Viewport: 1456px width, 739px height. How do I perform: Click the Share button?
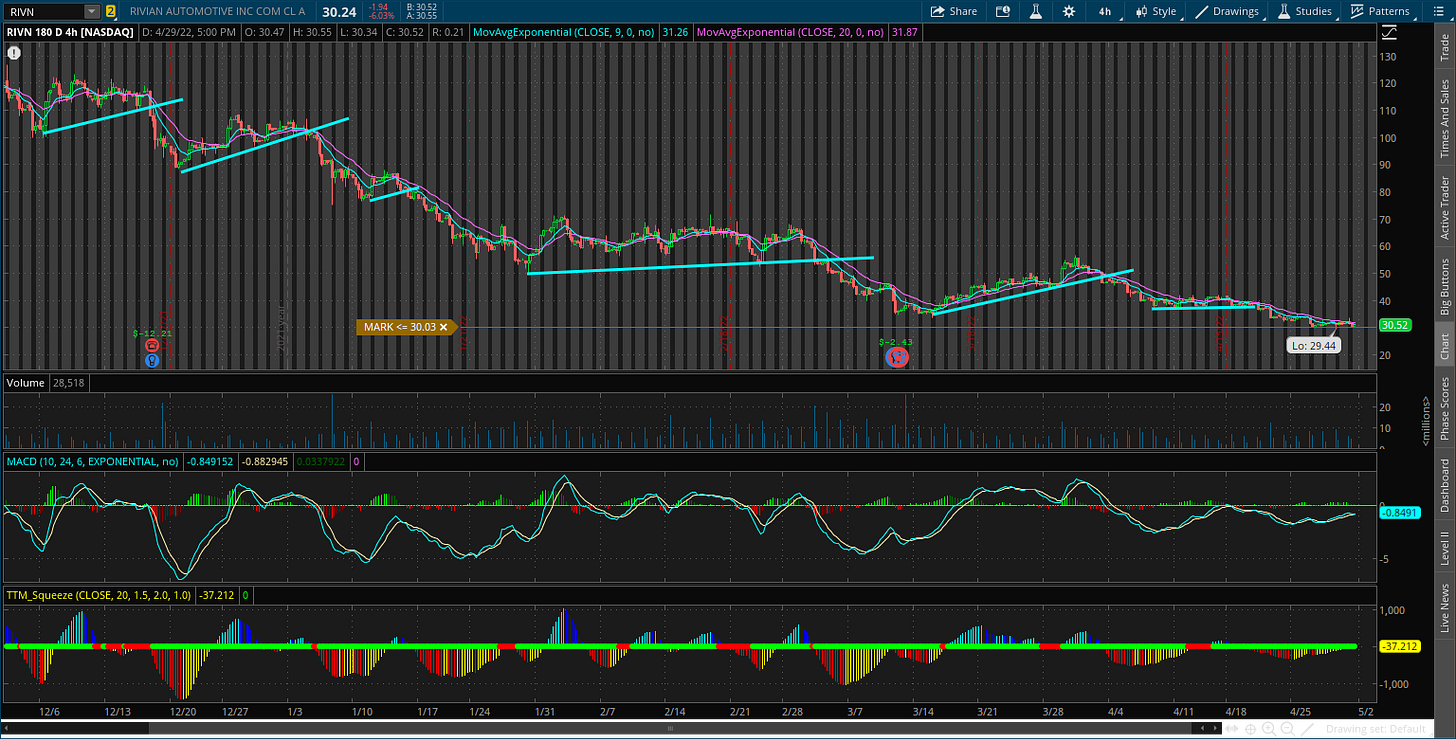click(x=953, y=12)
